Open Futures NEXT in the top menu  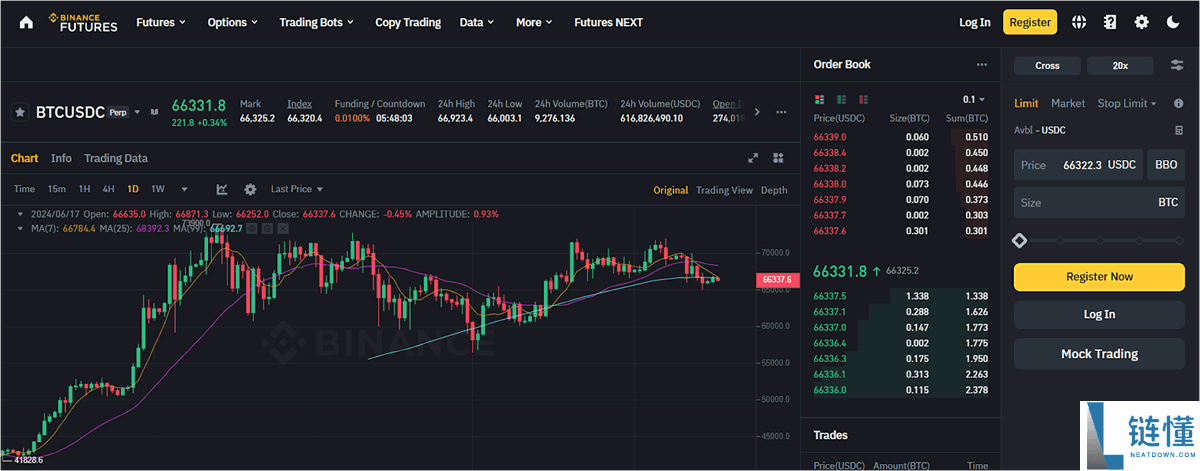click(x=609, y=22)
